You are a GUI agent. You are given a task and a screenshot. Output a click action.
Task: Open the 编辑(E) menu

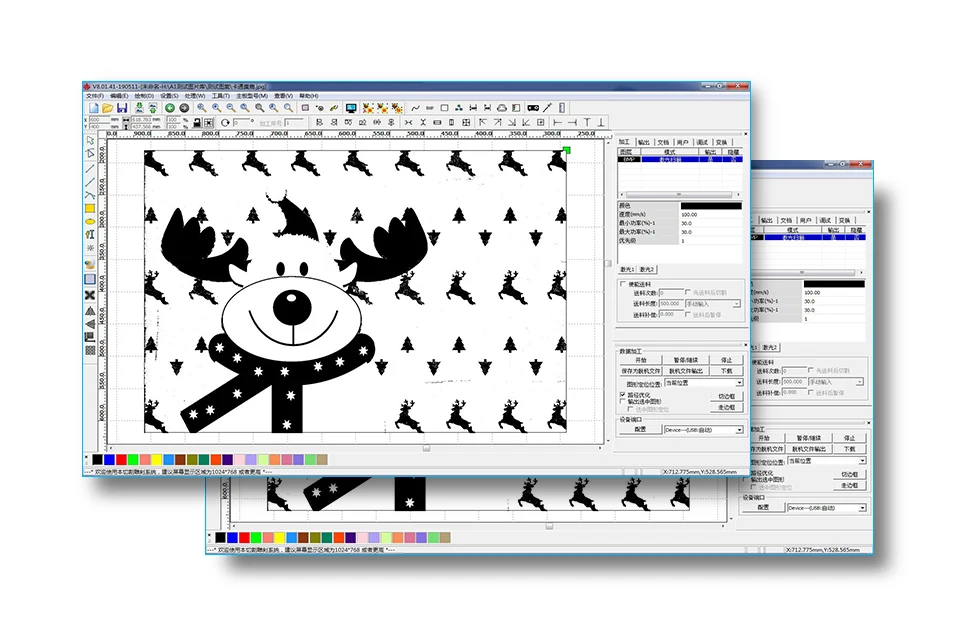tap(119, 96)
